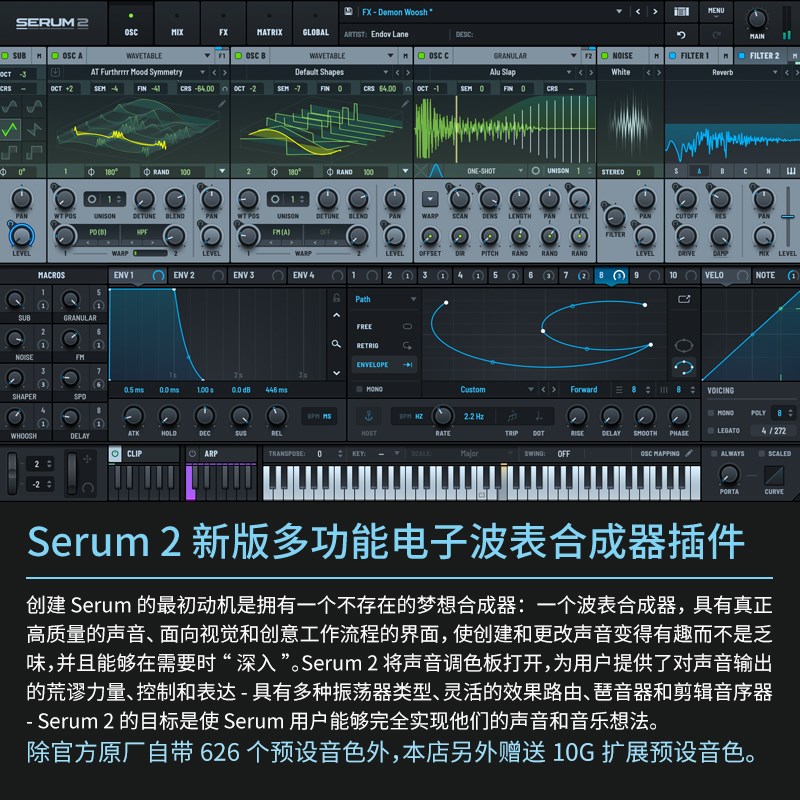This screenshot has height=800, width=800.
Task: Switch to the GLOBAL tab
Action: tap(315, 23)
